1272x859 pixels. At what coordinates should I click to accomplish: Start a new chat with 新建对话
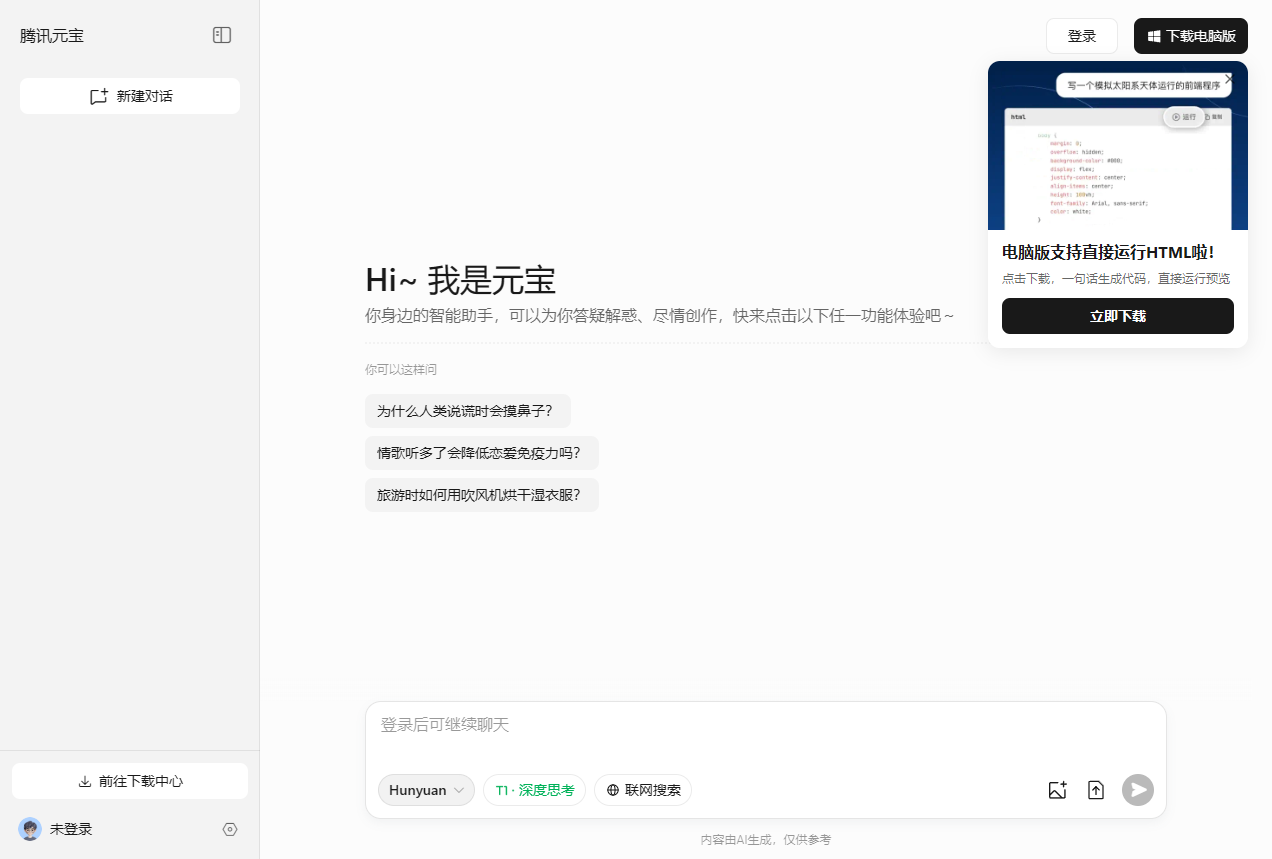point(130,96)
